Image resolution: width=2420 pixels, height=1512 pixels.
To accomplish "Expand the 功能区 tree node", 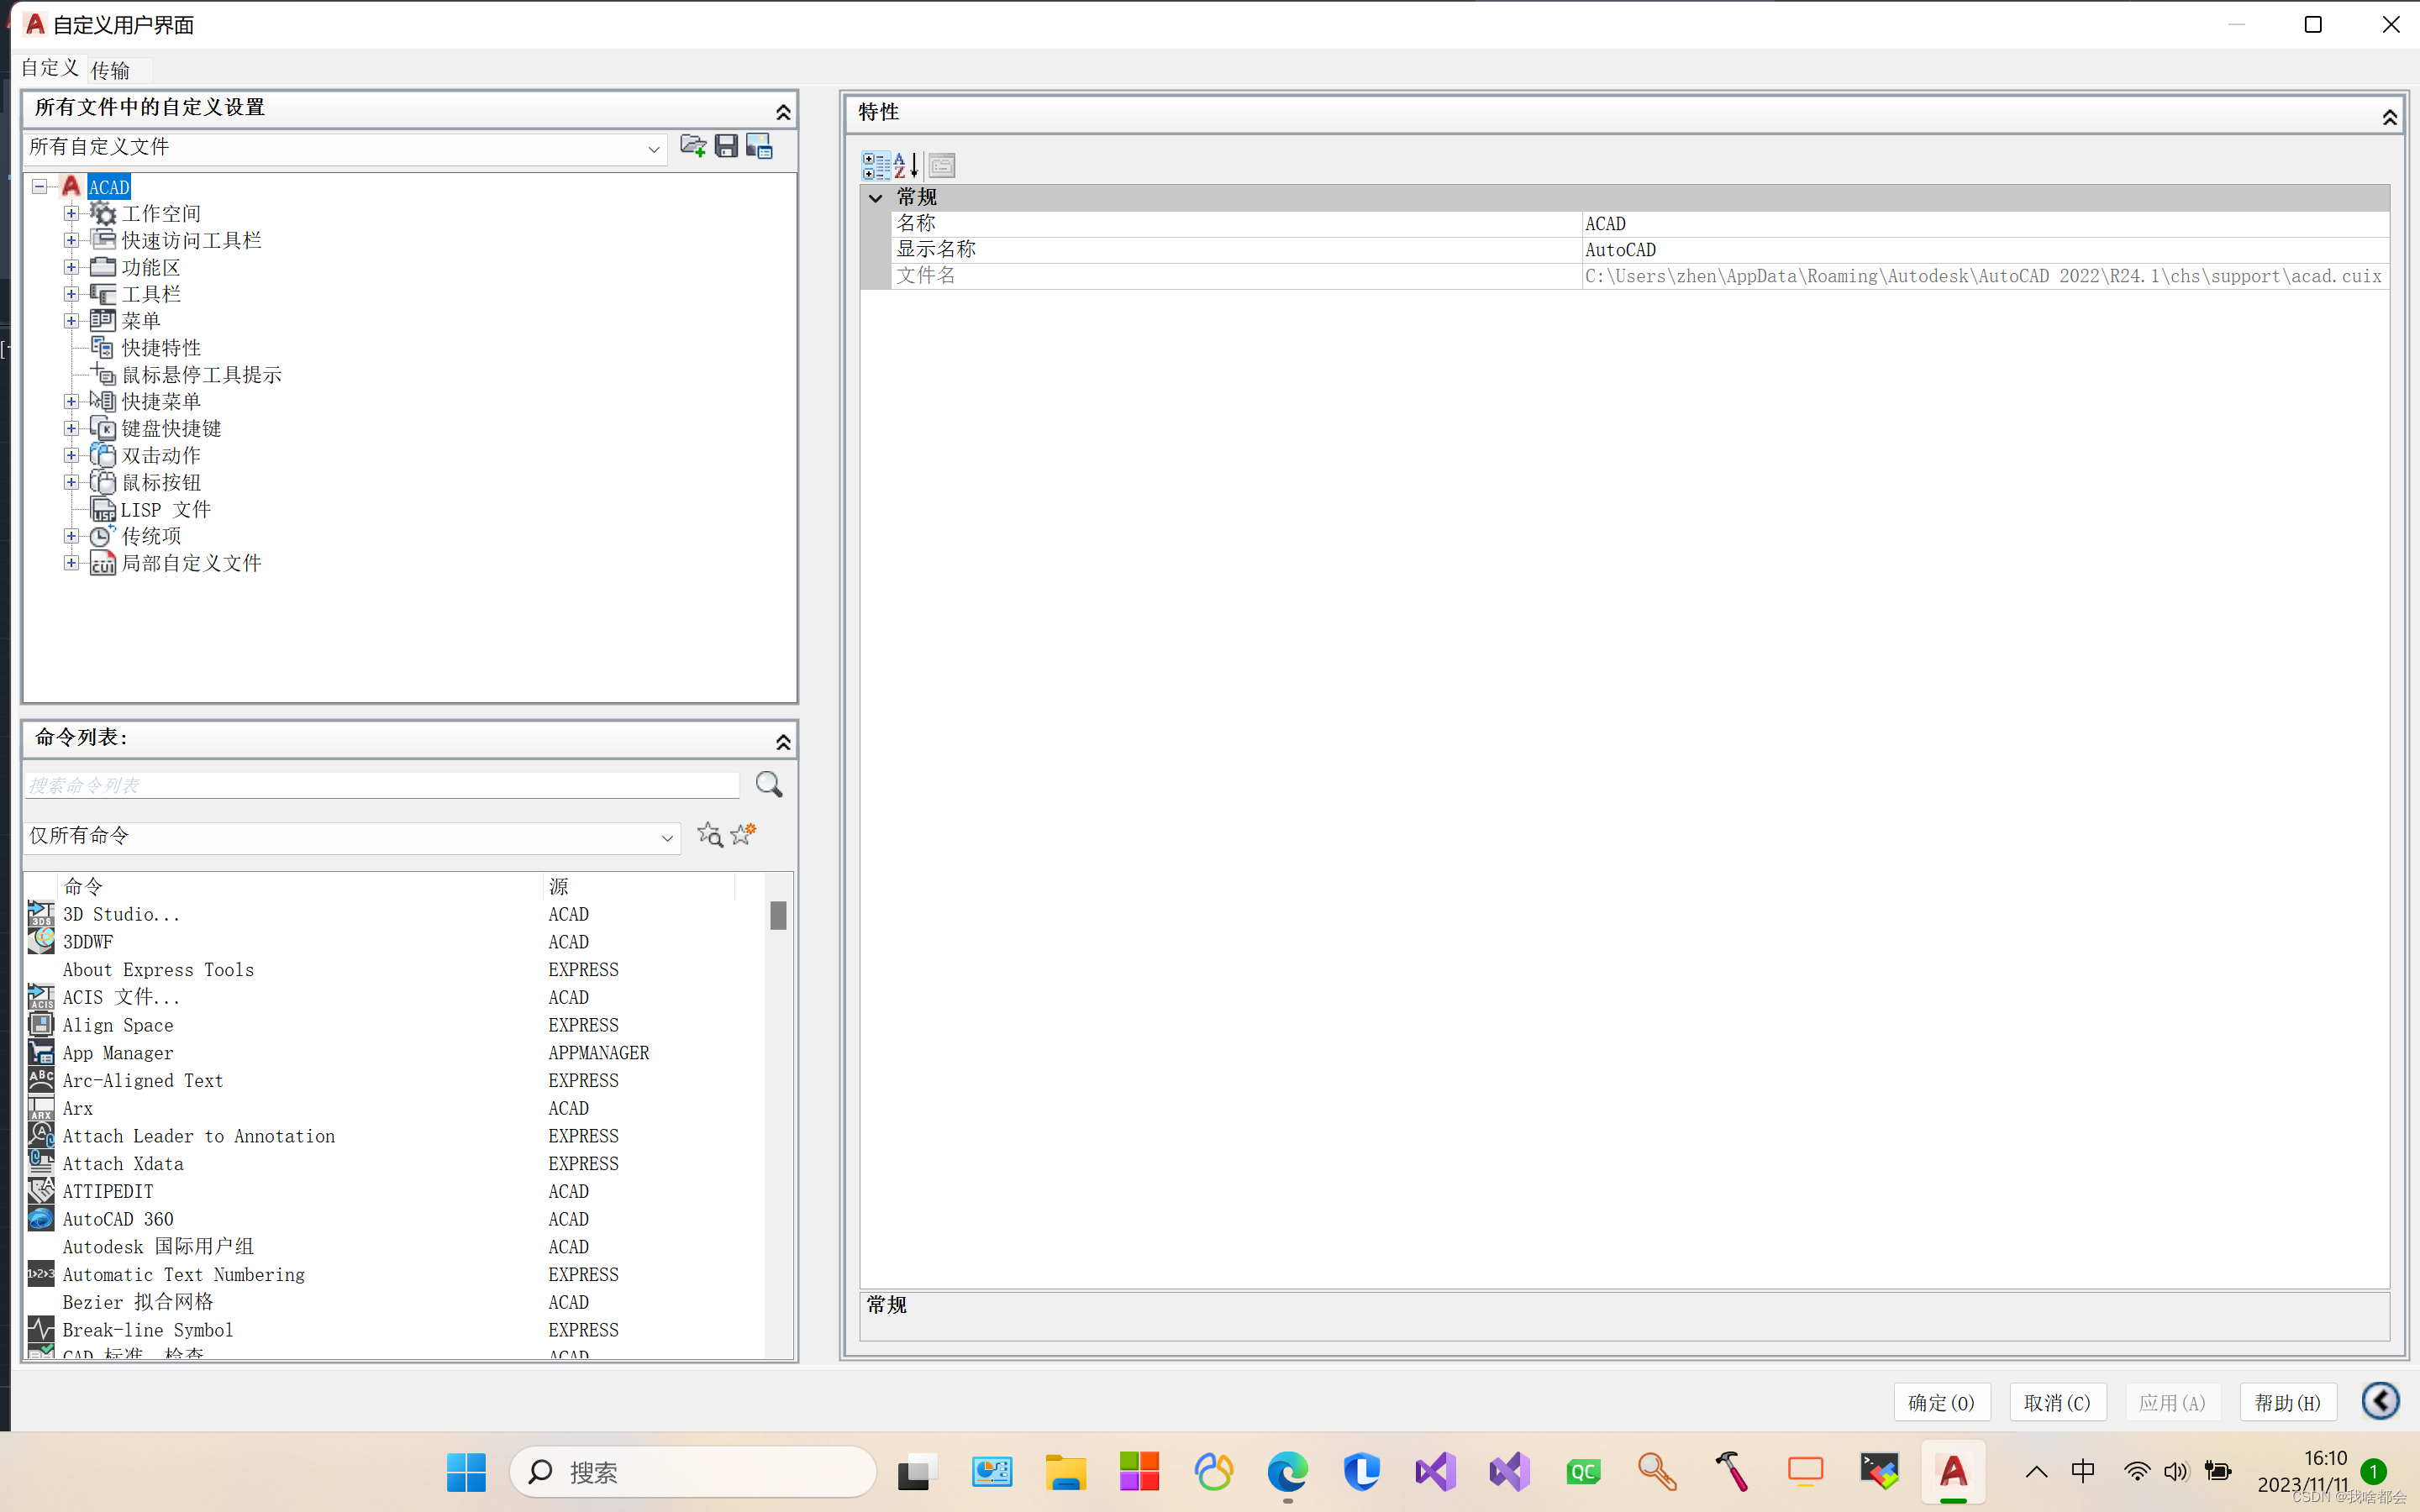I will click(x=71, y=267).
